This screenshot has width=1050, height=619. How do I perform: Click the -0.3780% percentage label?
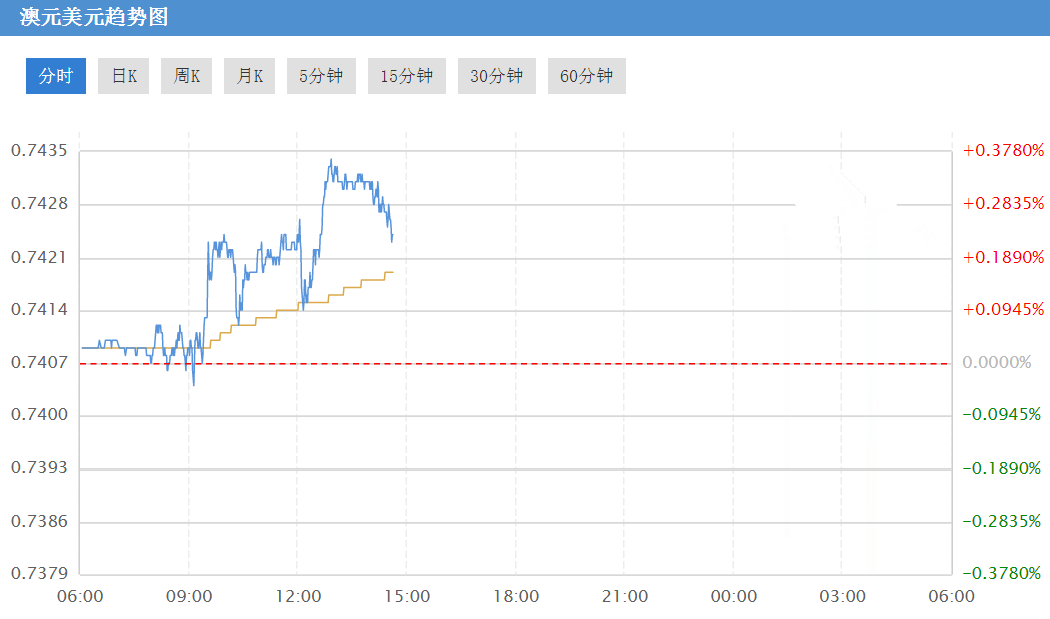pos(1002,573)
